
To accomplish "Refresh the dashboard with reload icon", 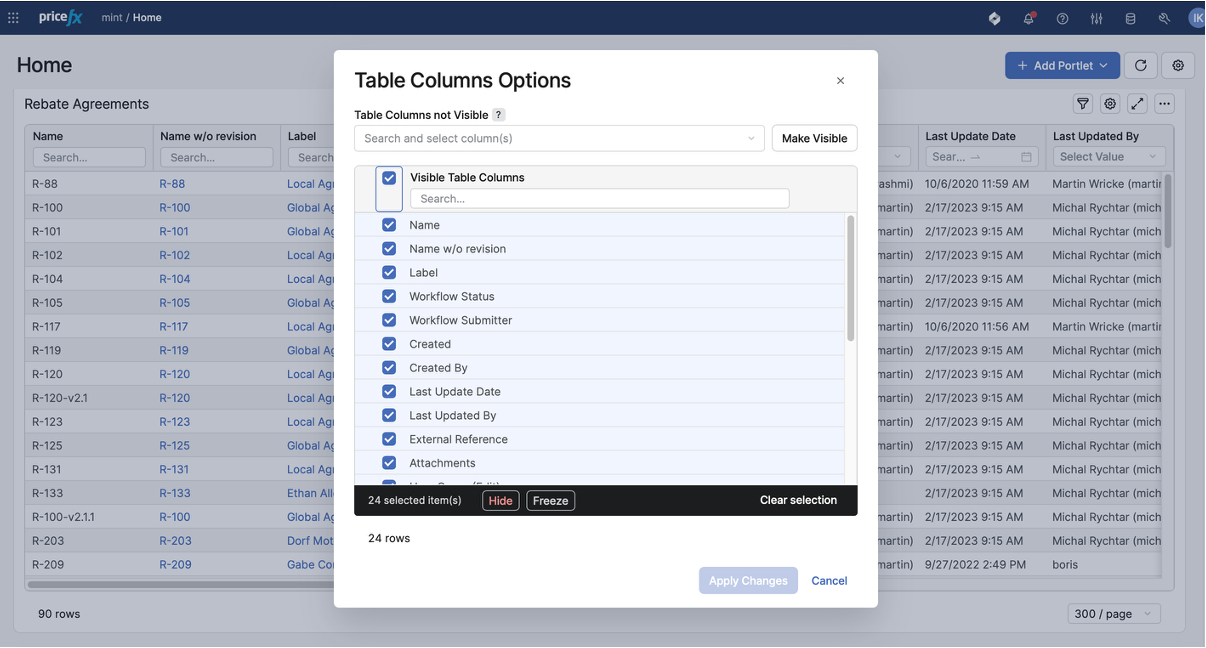I will [1140, 65].
